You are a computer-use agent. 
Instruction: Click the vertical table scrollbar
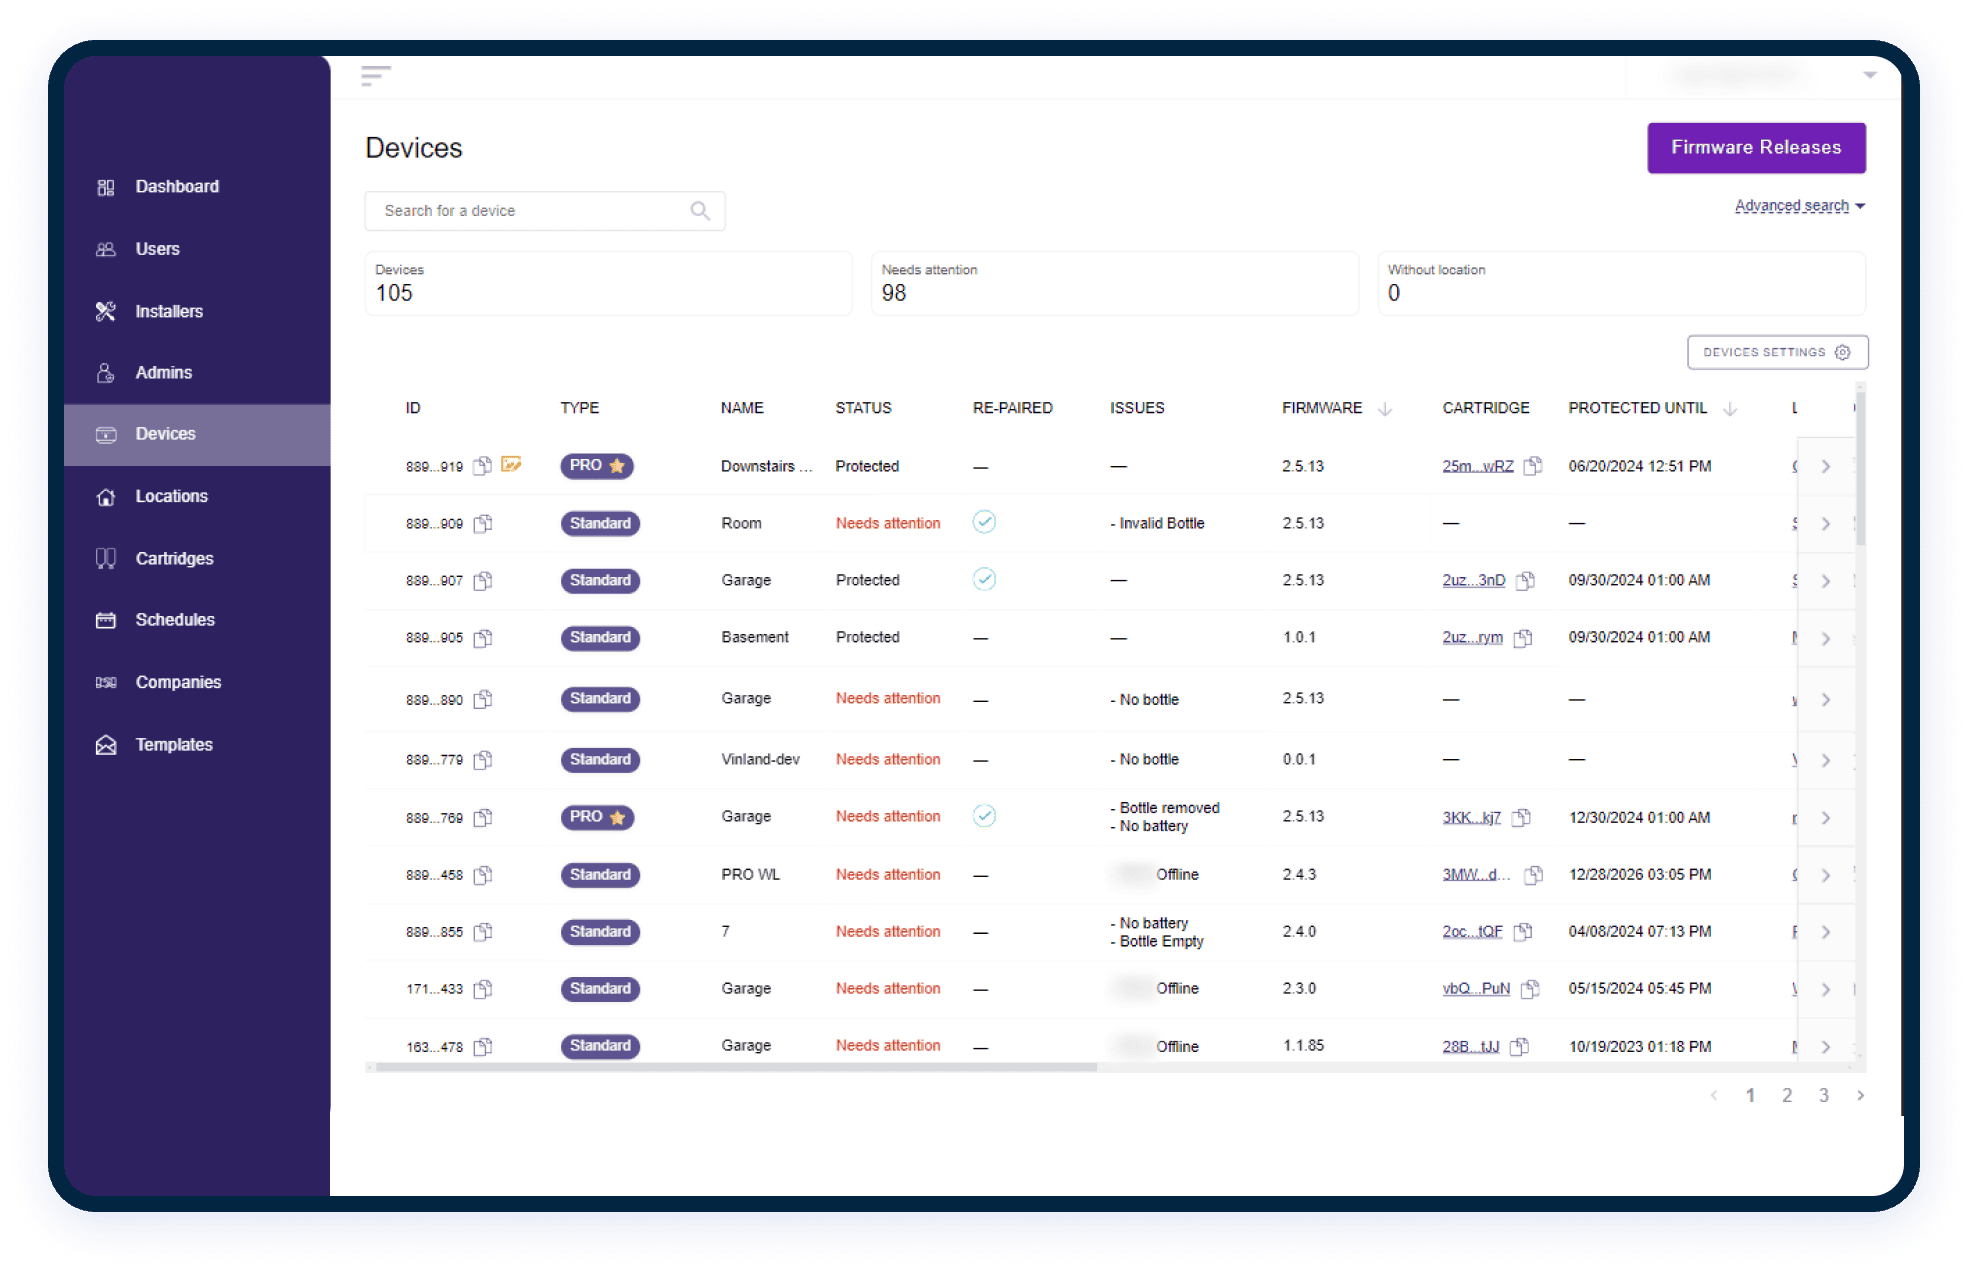[x=1861, y=468]
